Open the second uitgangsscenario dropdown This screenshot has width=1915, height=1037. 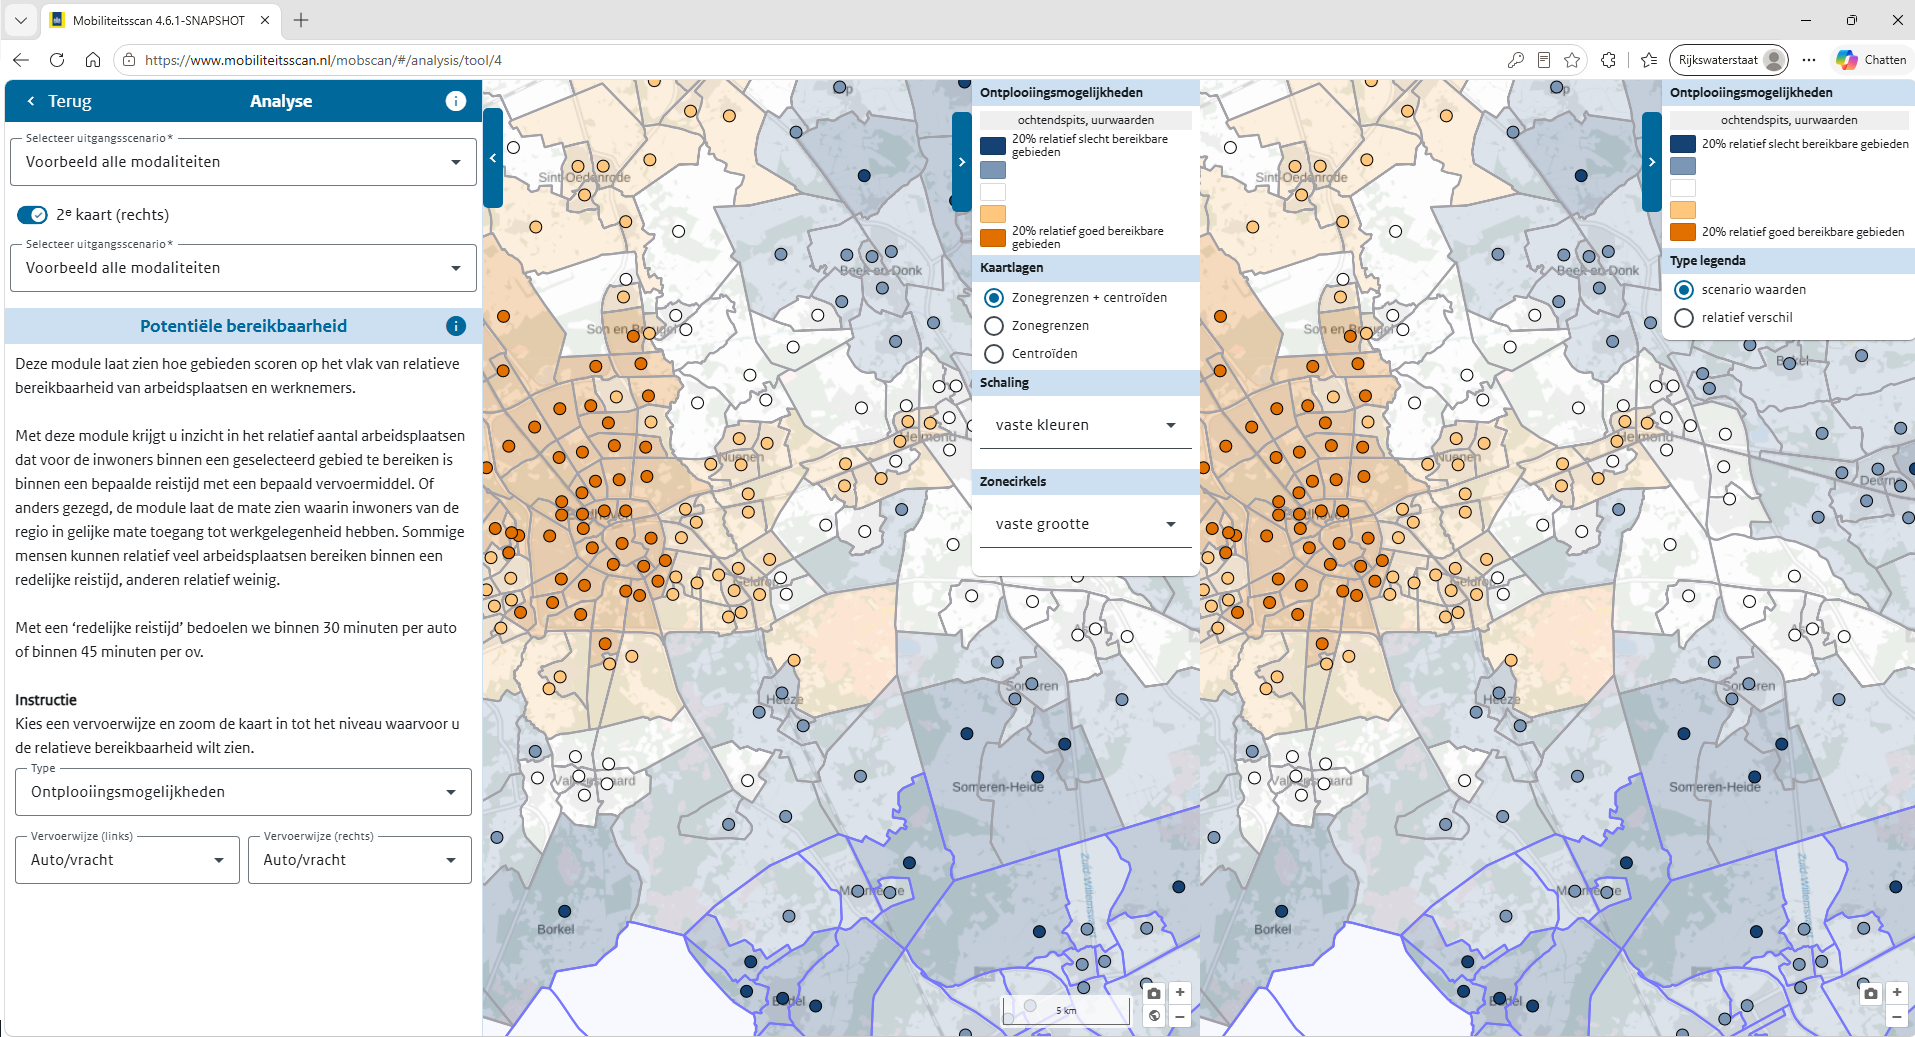coord(243,268)
